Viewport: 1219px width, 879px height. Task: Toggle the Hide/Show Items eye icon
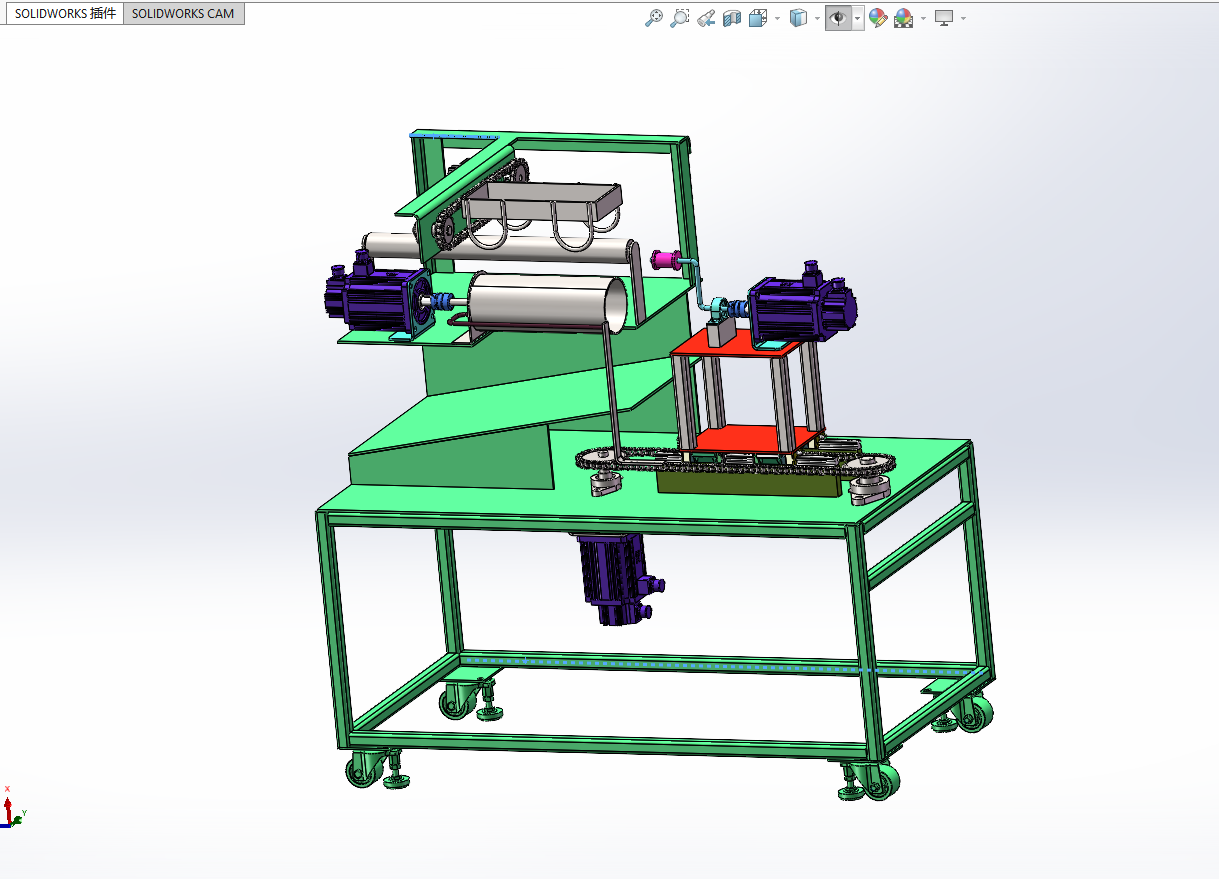tap(838, 17)
